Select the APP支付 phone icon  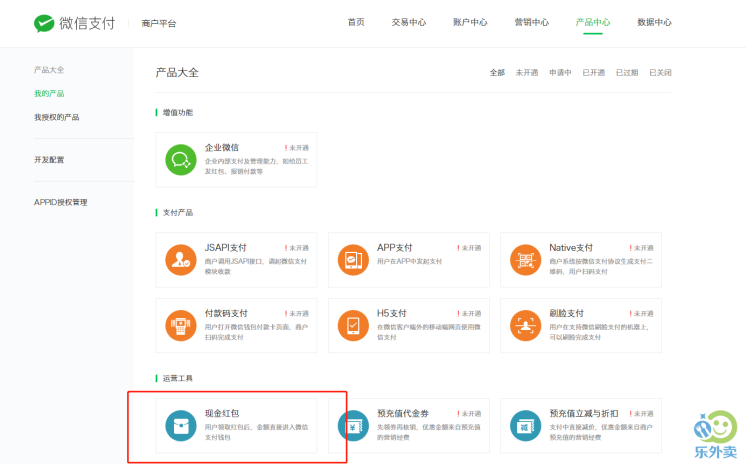coord(353,260)
